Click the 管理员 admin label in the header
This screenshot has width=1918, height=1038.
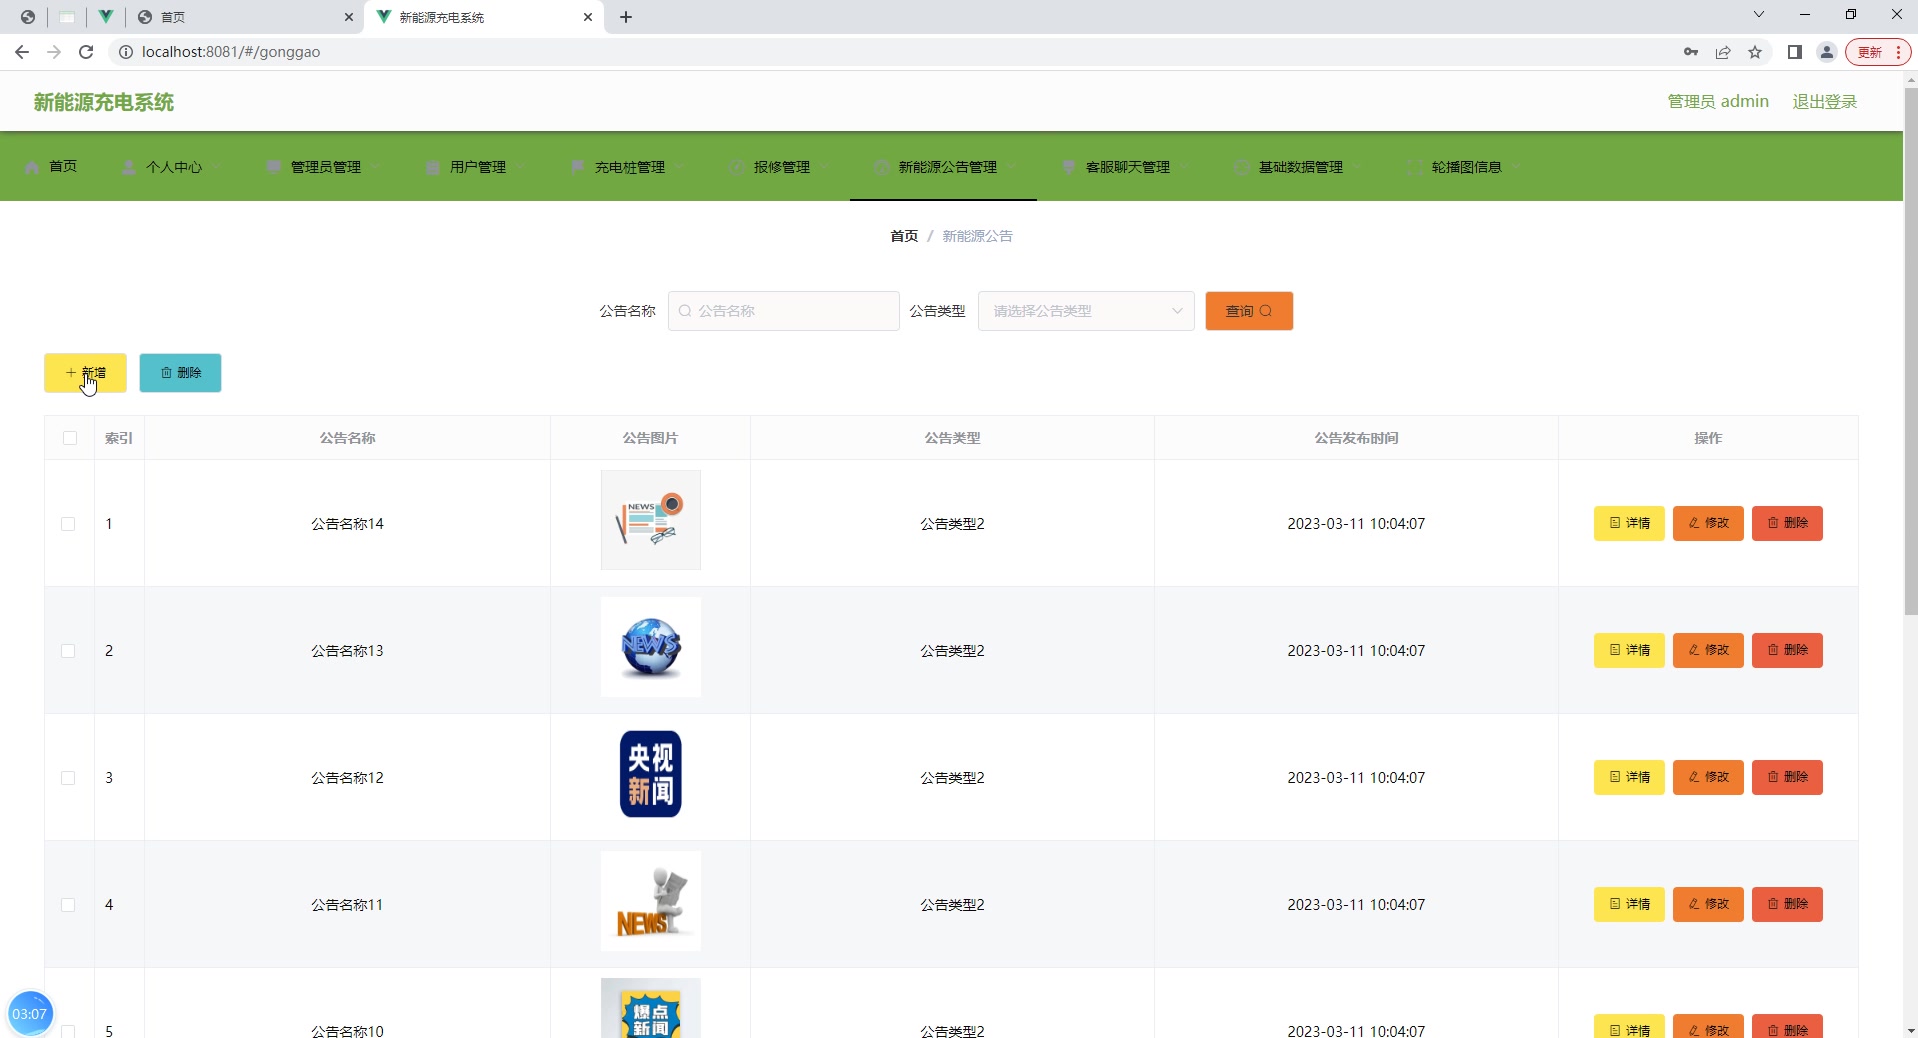pyautogui.click(x=1718, y=102)
